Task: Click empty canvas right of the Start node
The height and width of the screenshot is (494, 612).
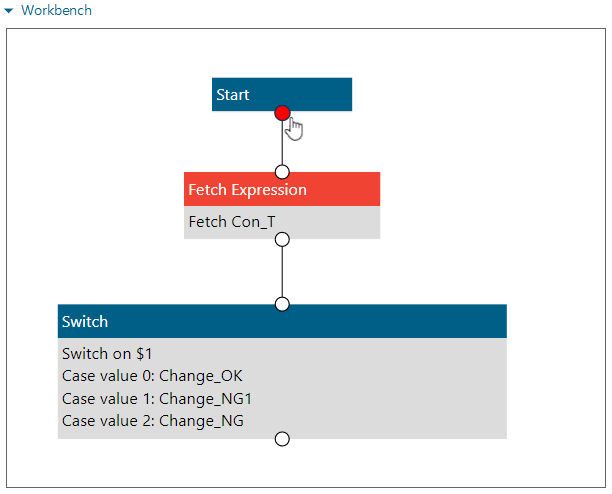Action: pos(470,95)
